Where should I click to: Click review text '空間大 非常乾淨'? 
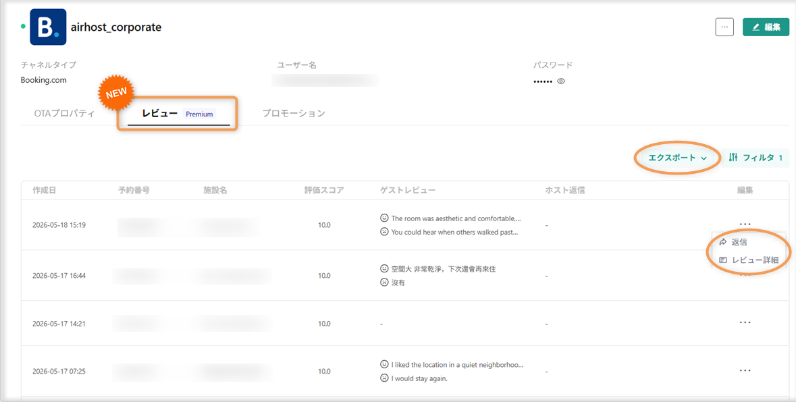(443, 269)
